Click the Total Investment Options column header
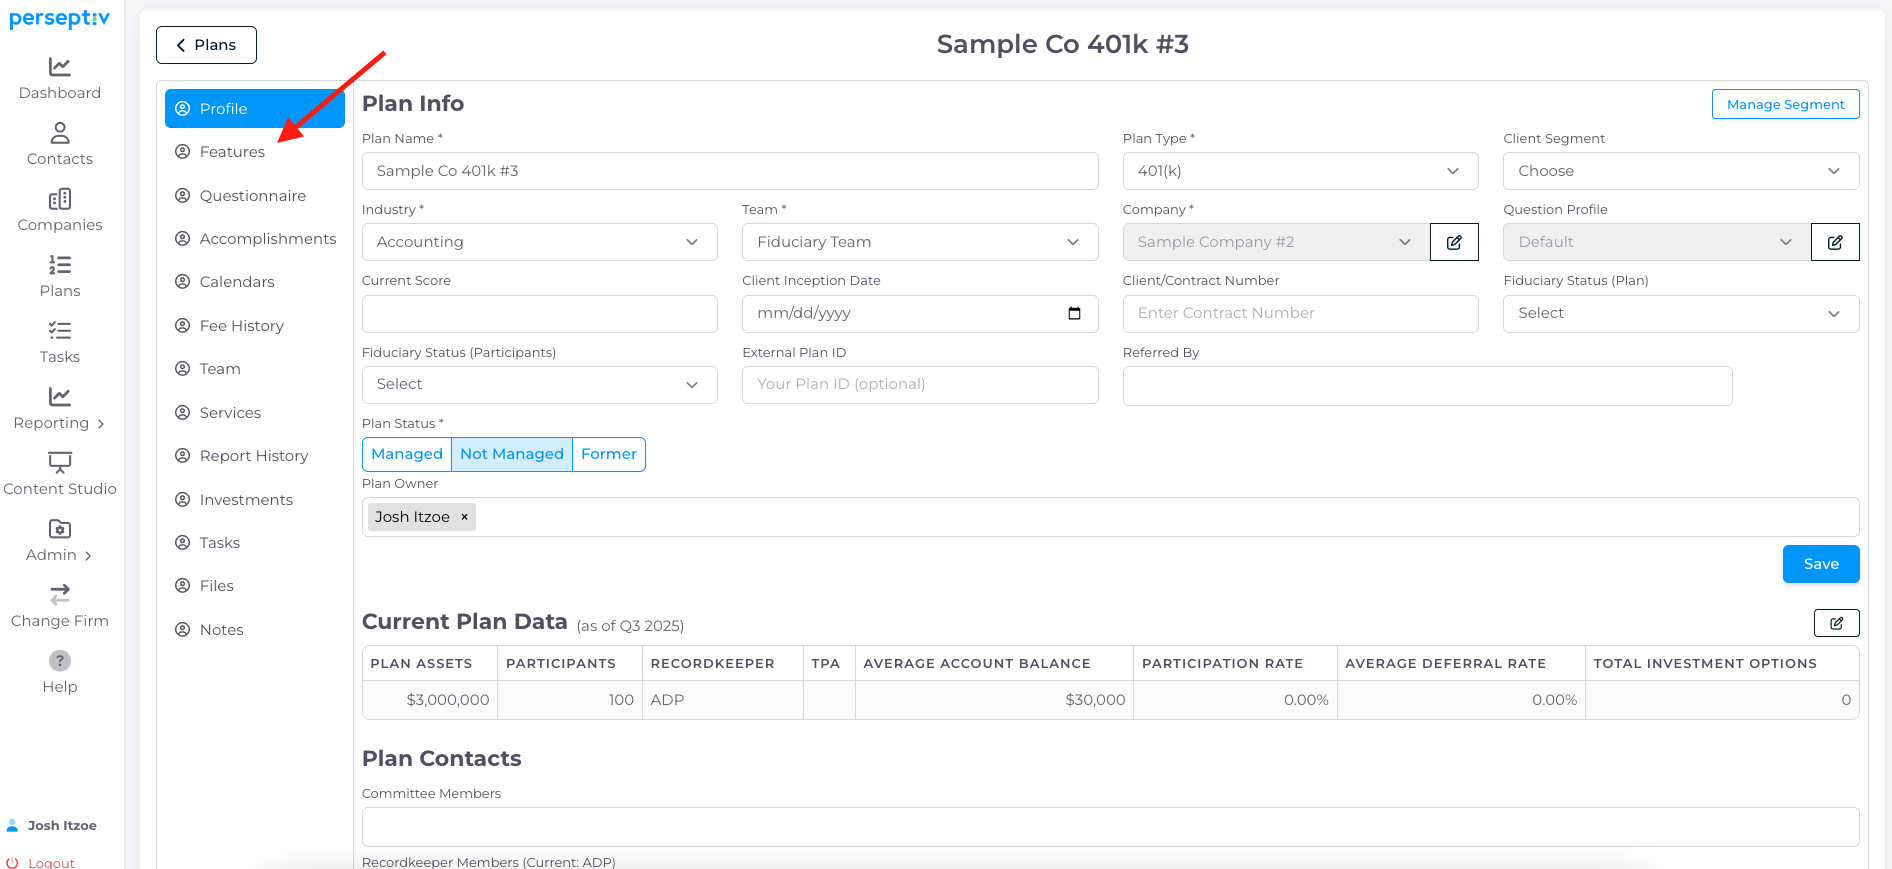1892x869 pixels. point(1722,664)
